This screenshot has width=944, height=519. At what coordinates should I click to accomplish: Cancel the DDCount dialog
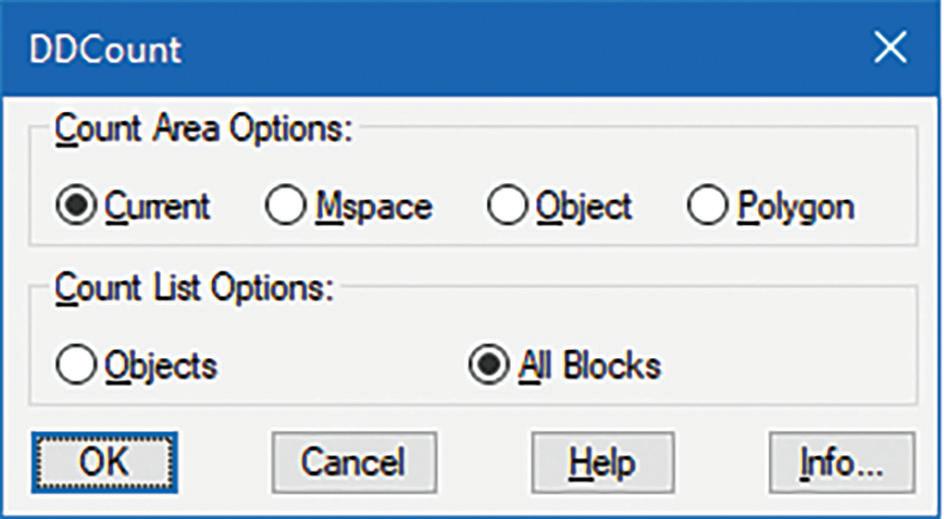pos(354,462)
